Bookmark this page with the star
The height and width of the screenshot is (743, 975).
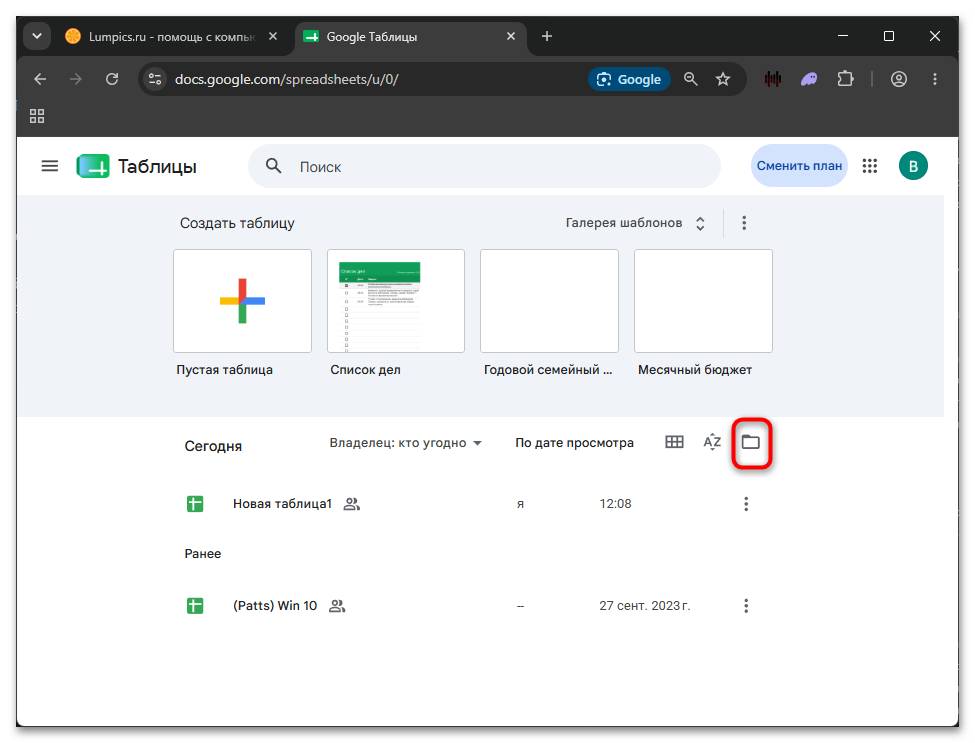click(723, 79)
